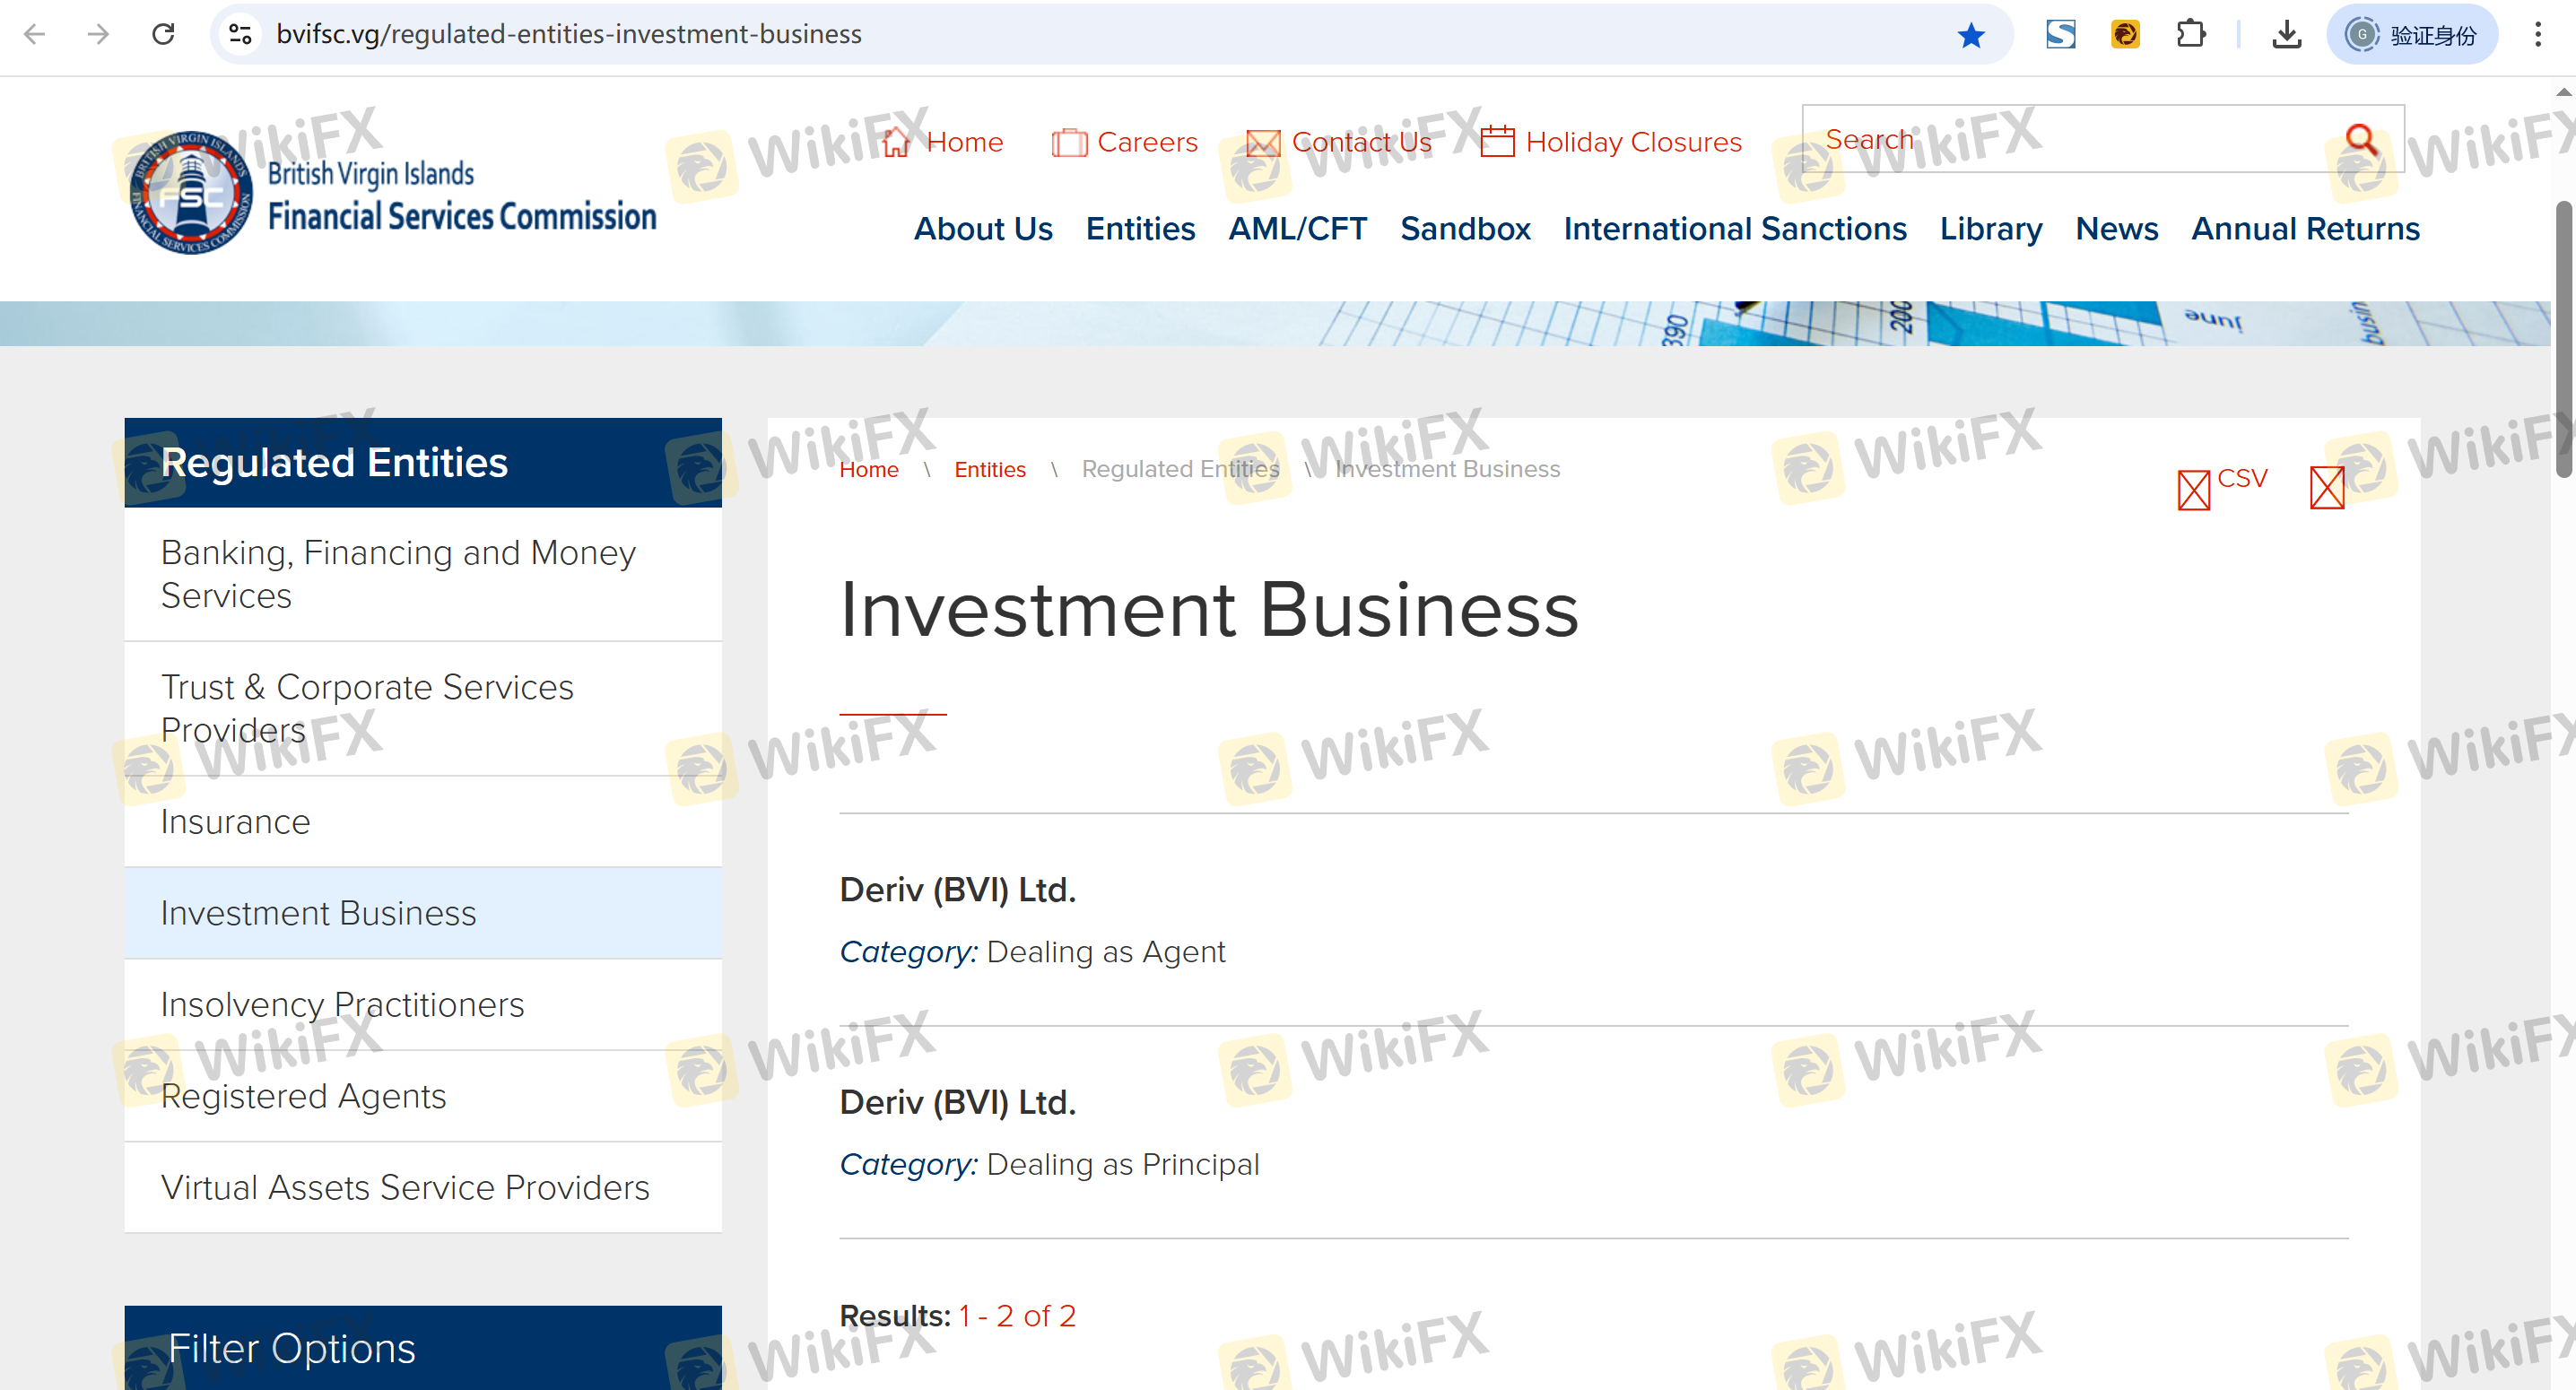Open the About Us menu
The width and height of the screenshot is (2576, 1390).
982,229
